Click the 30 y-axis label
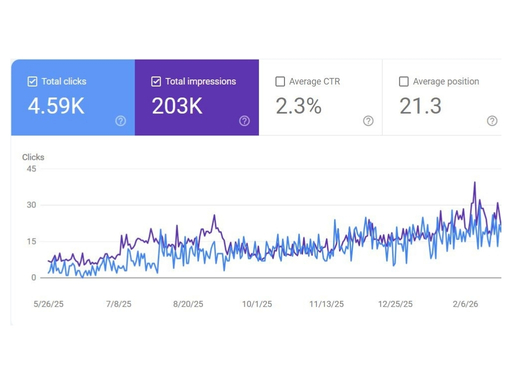This screenshot has height=384, width=512. [31, 205]
